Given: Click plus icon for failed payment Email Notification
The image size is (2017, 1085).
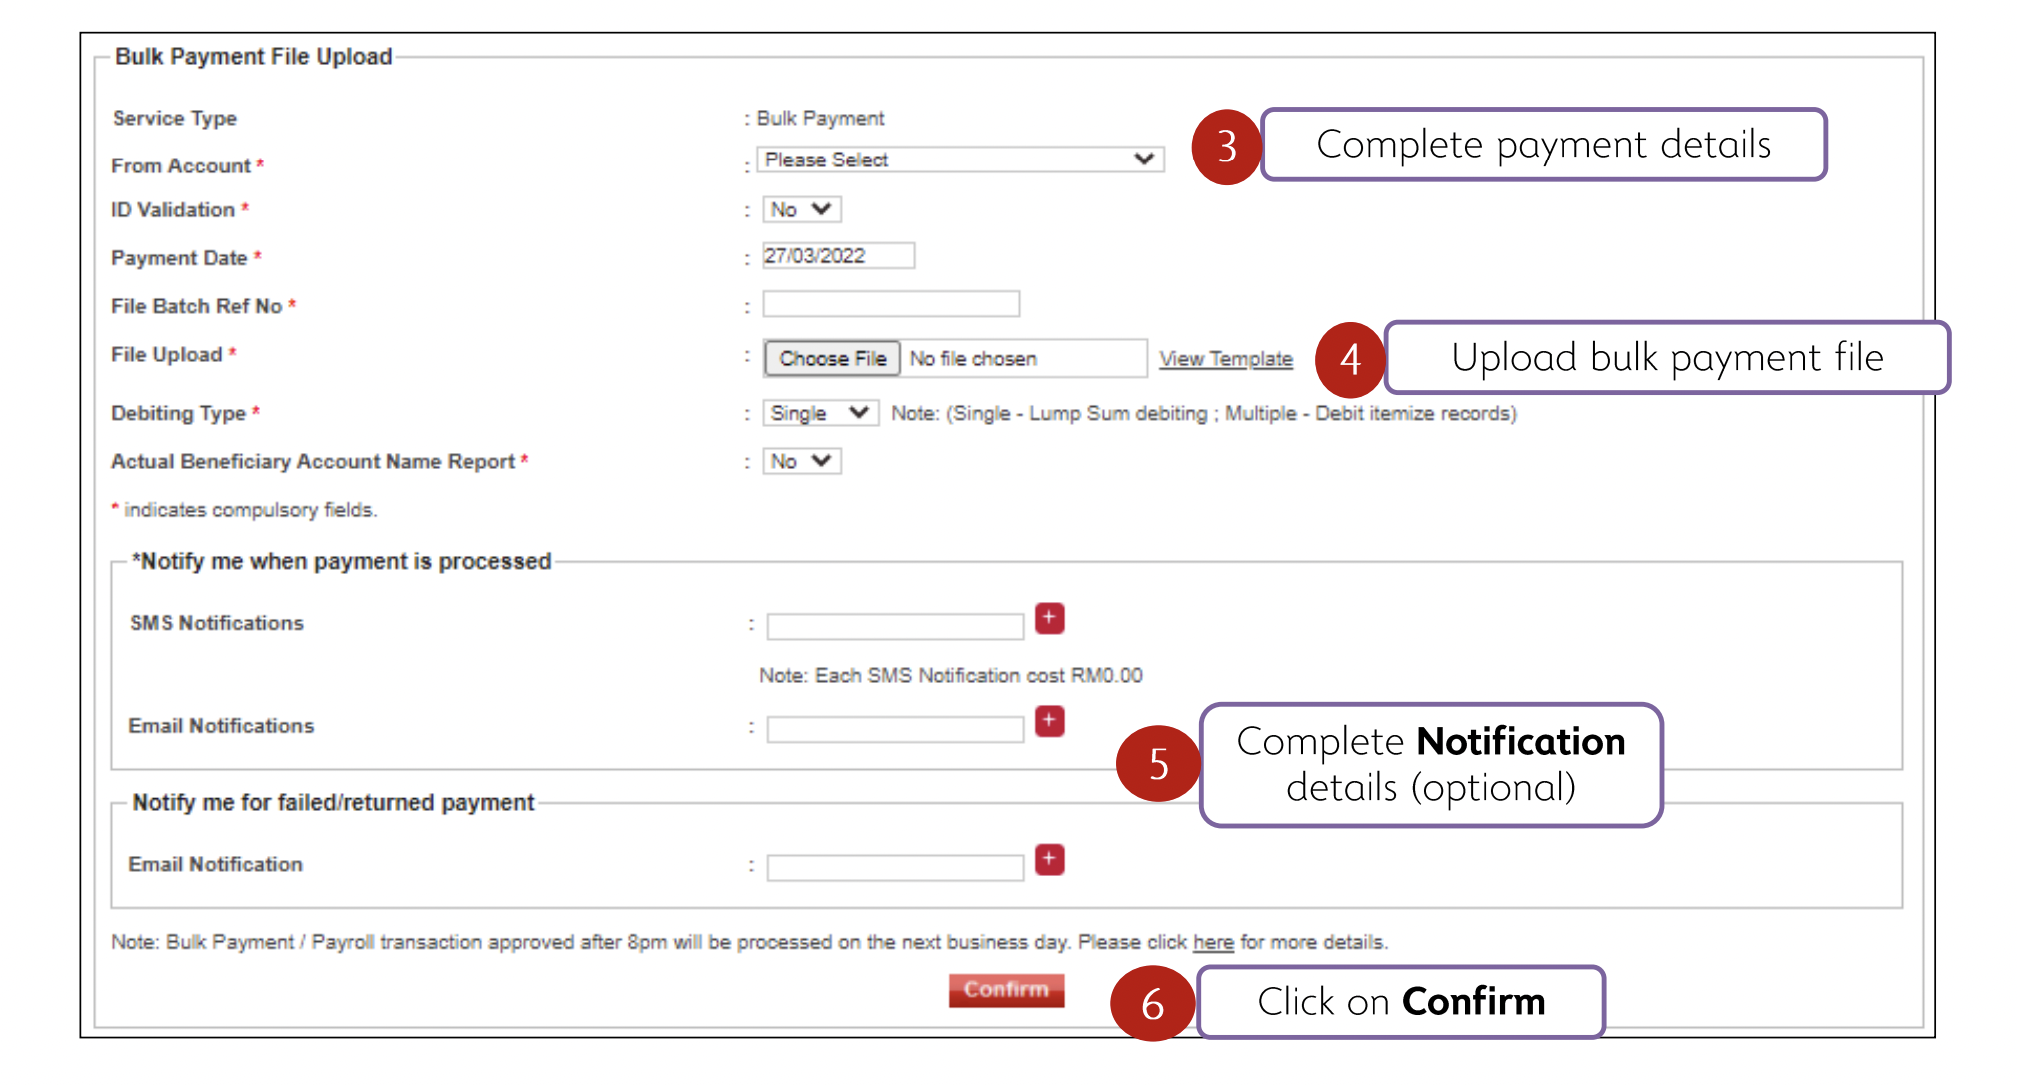Looking at the screenshot, I should (1049, 860).
